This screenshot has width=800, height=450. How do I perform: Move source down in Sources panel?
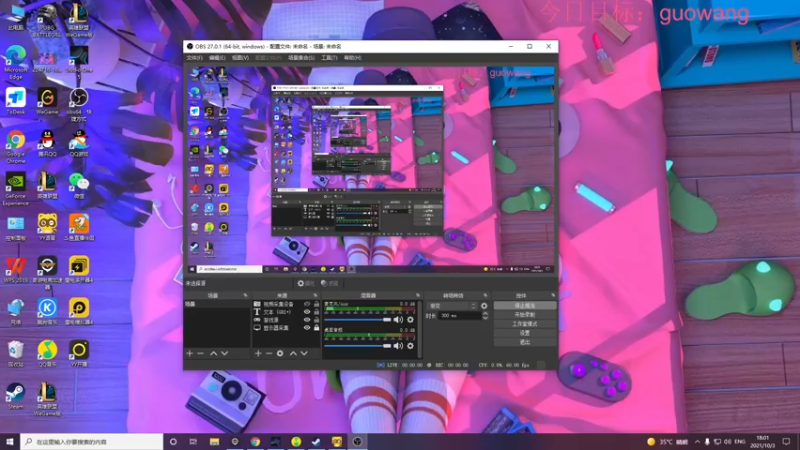[x=304, y=353]
